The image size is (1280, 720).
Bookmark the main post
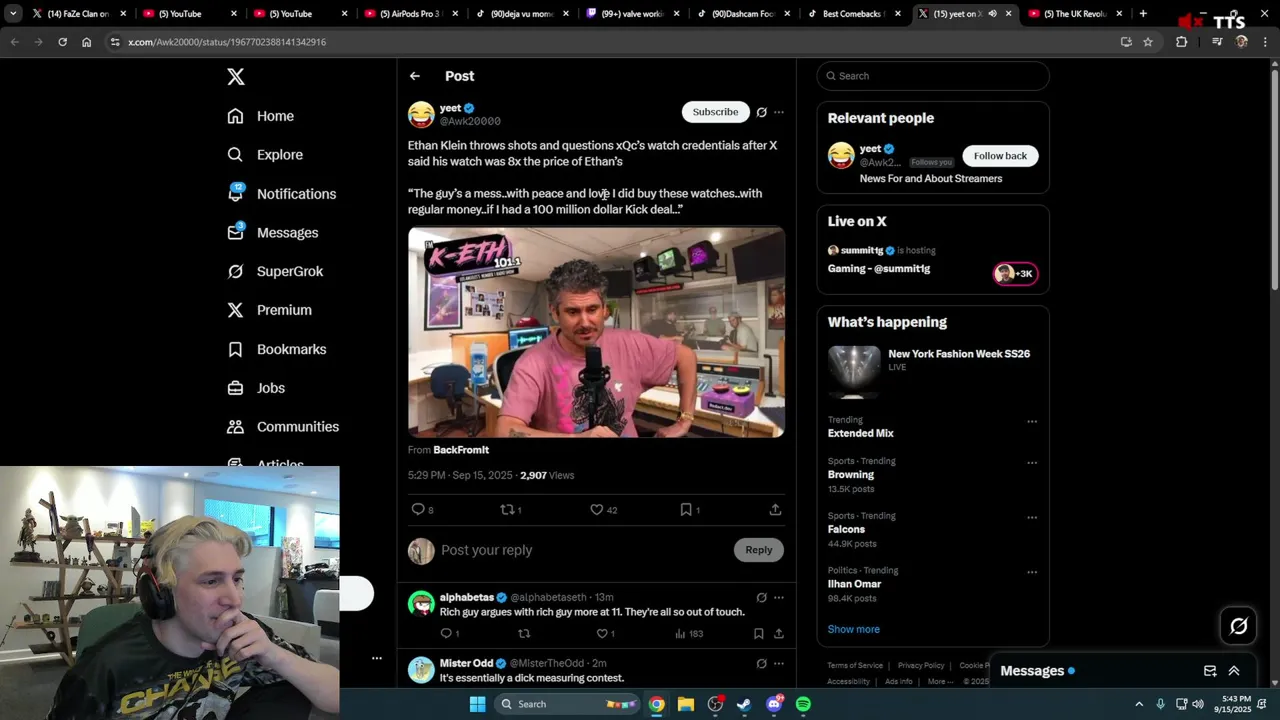tap(686, 510)
